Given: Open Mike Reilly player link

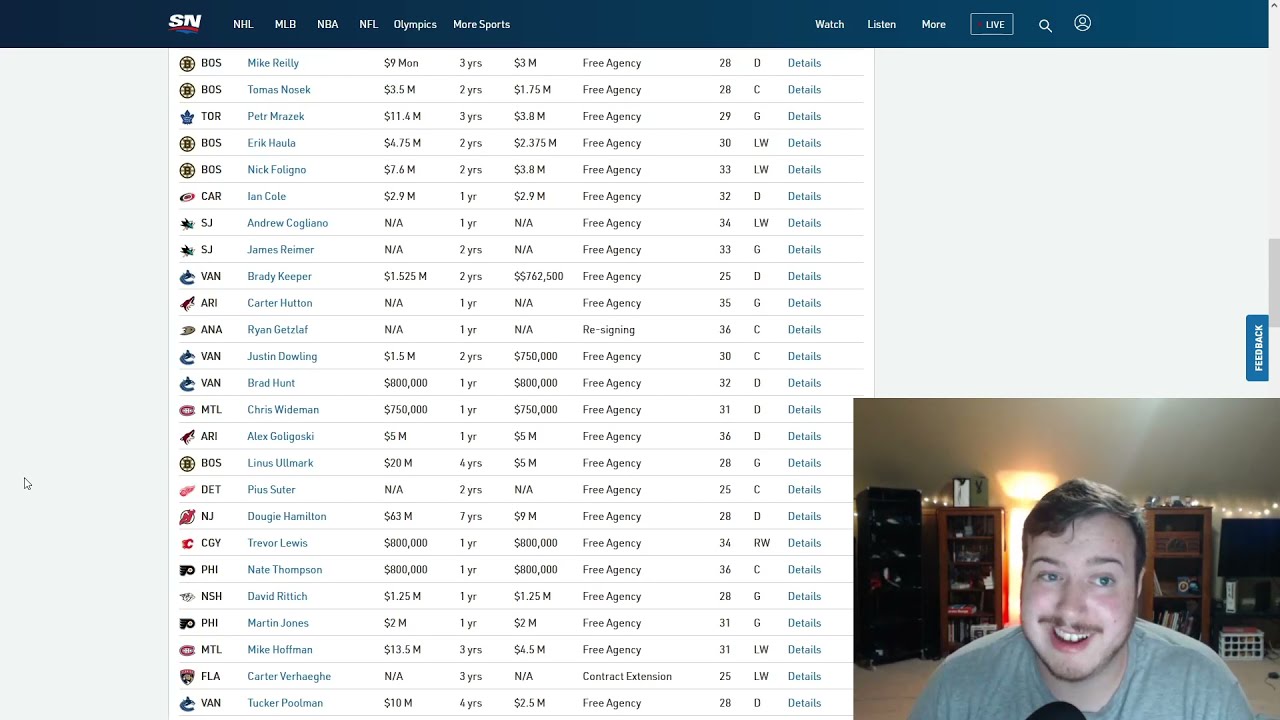Looking at the screenshot, I should 273,63.
